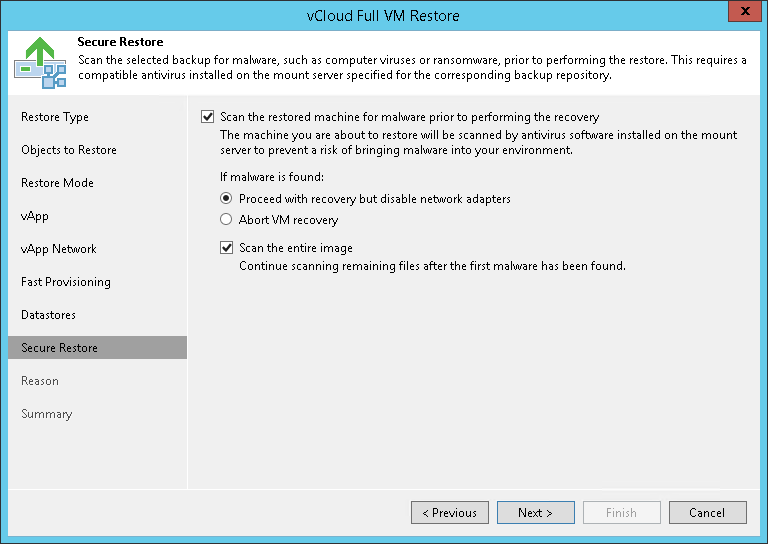Toggle scan restored machine for malware checkbox
The height and width of the screenshot is (544, 768).
[208, 117]
